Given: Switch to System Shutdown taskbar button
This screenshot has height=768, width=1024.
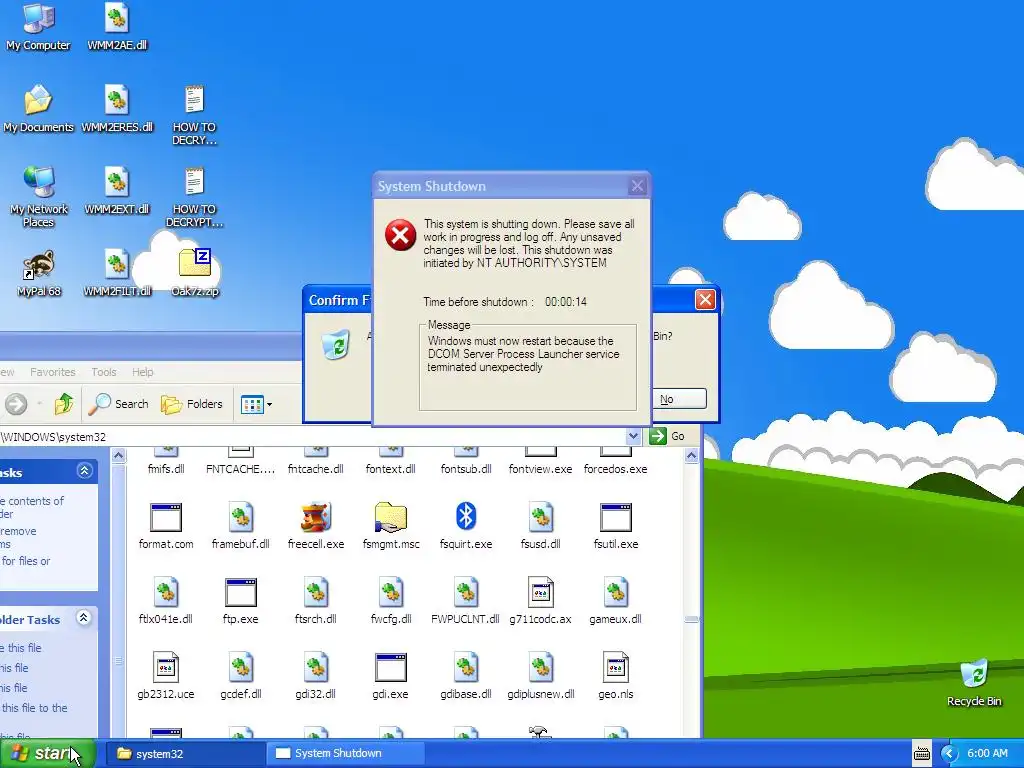Looking at the screenshot, I should 346,754.
